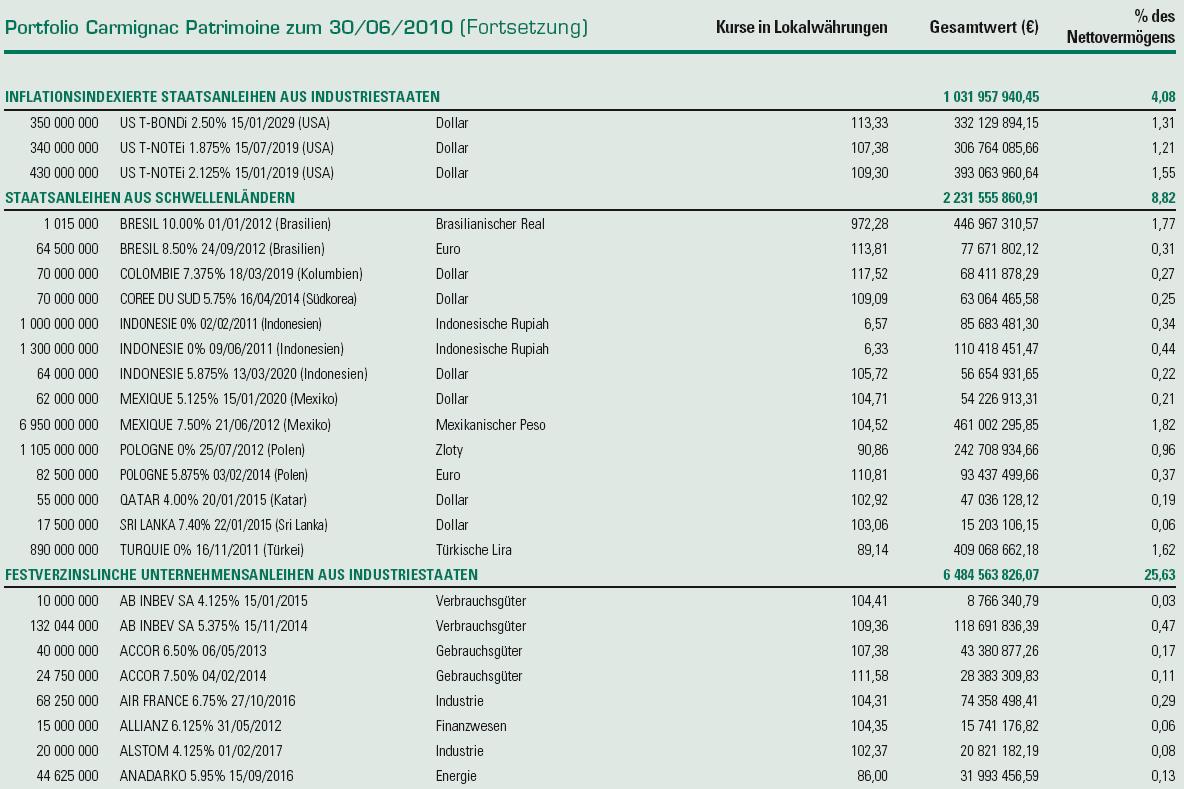Click the price '111,58'
This screenshot has width=1184, height=789.
869,676
